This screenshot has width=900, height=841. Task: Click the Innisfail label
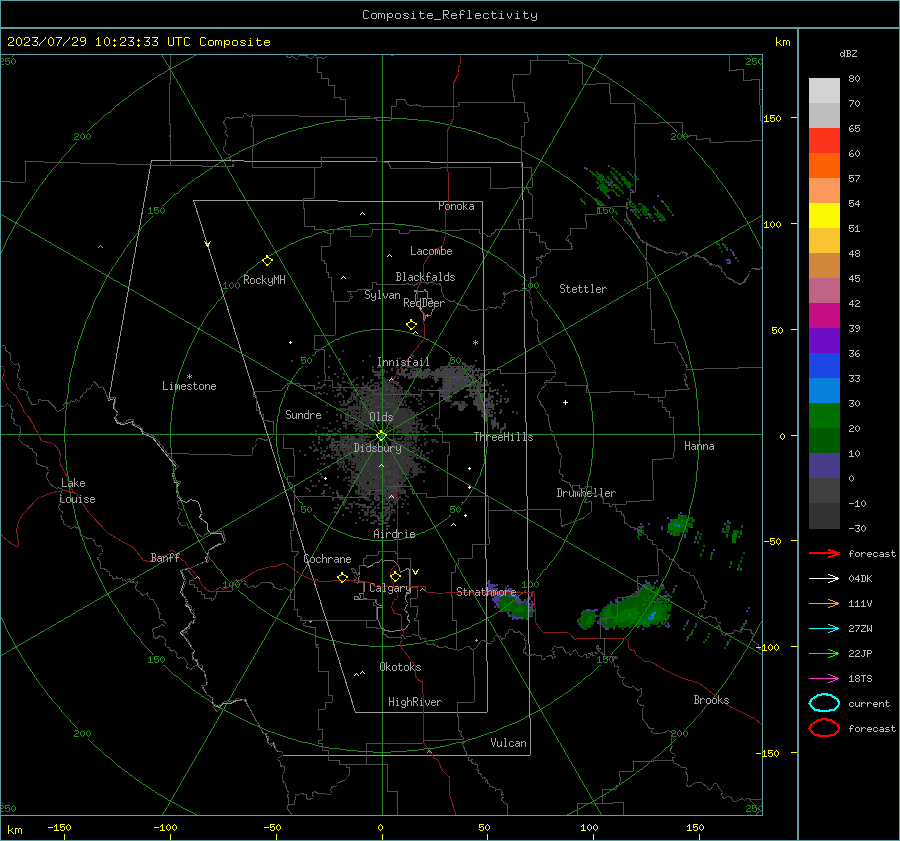pyautogui.click(x=403, y=362)
